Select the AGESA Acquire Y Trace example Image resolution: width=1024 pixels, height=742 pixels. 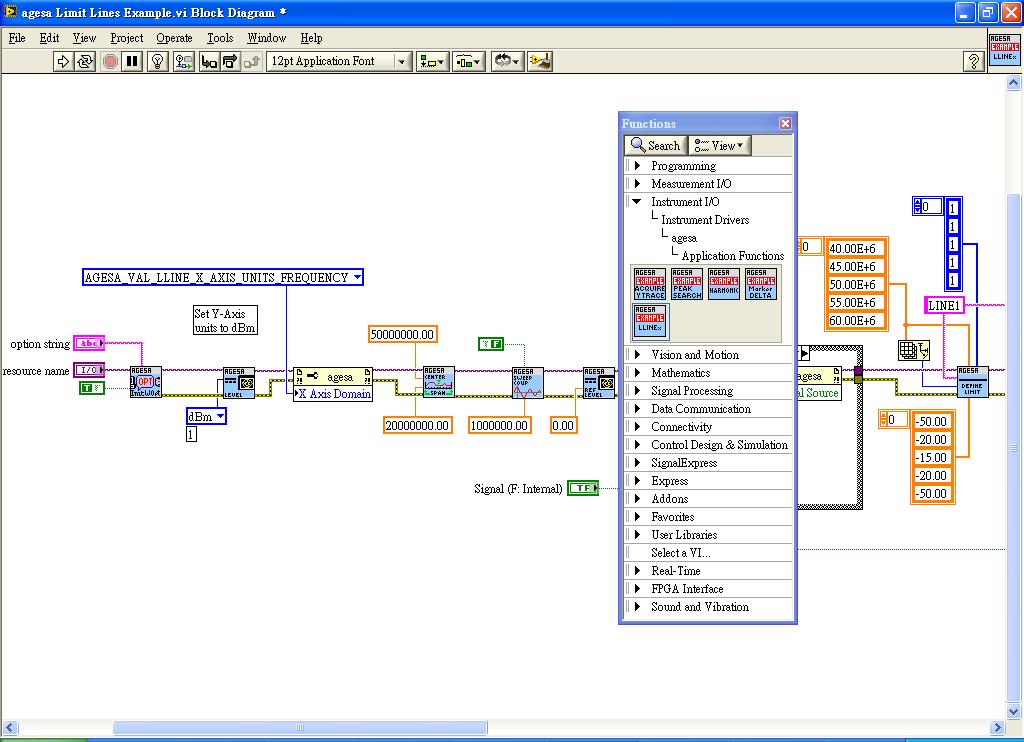pyautogui.click(x=650, y=284)
